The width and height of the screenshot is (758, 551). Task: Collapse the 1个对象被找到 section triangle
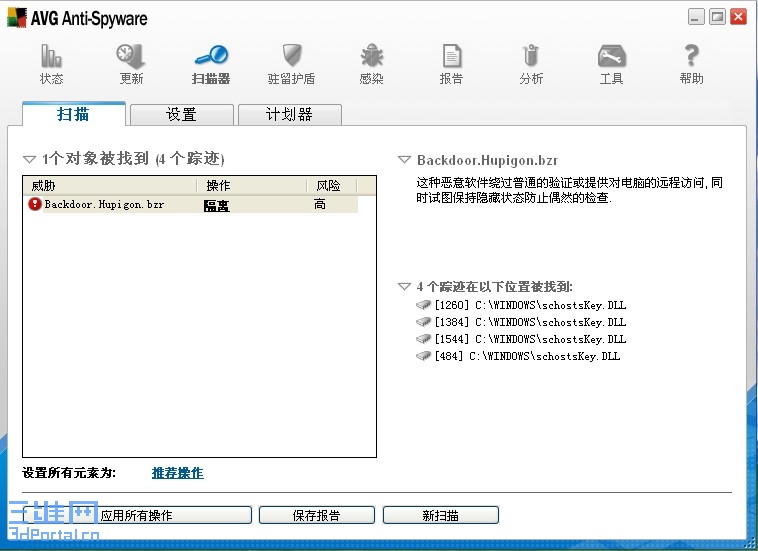pos(29,159)
